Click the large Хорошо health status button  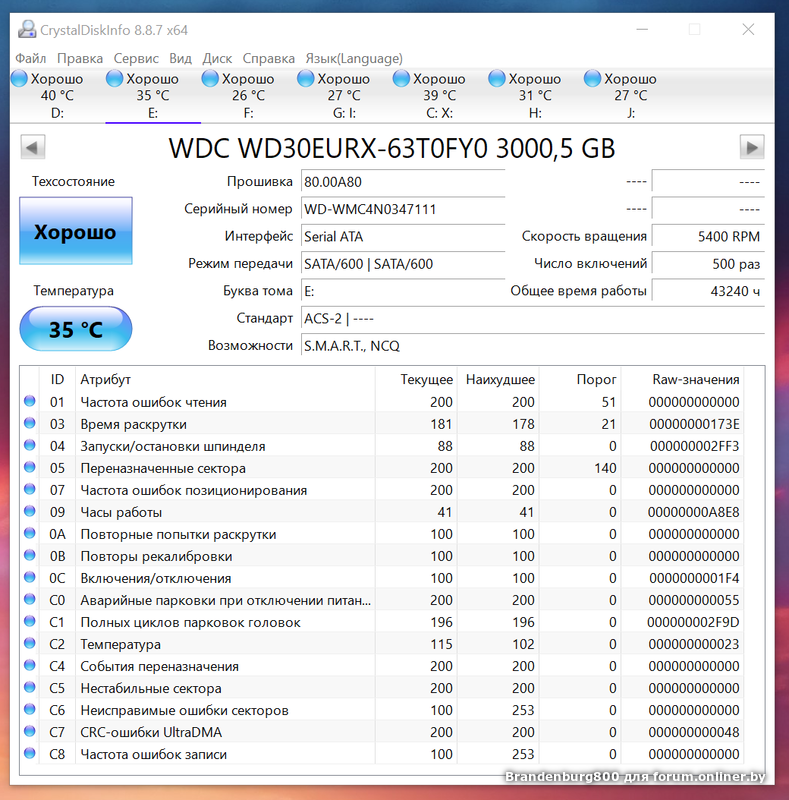click(76, 231)
